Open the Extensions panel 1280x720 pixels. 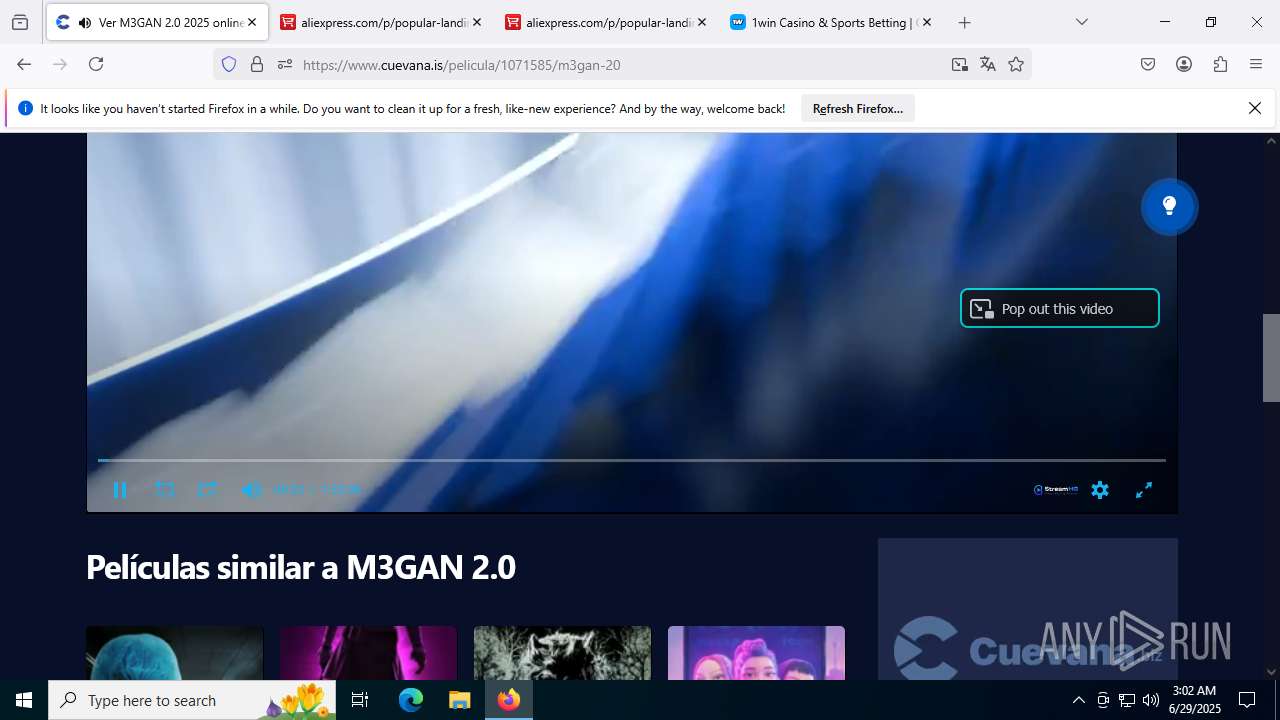[1220, 64]
